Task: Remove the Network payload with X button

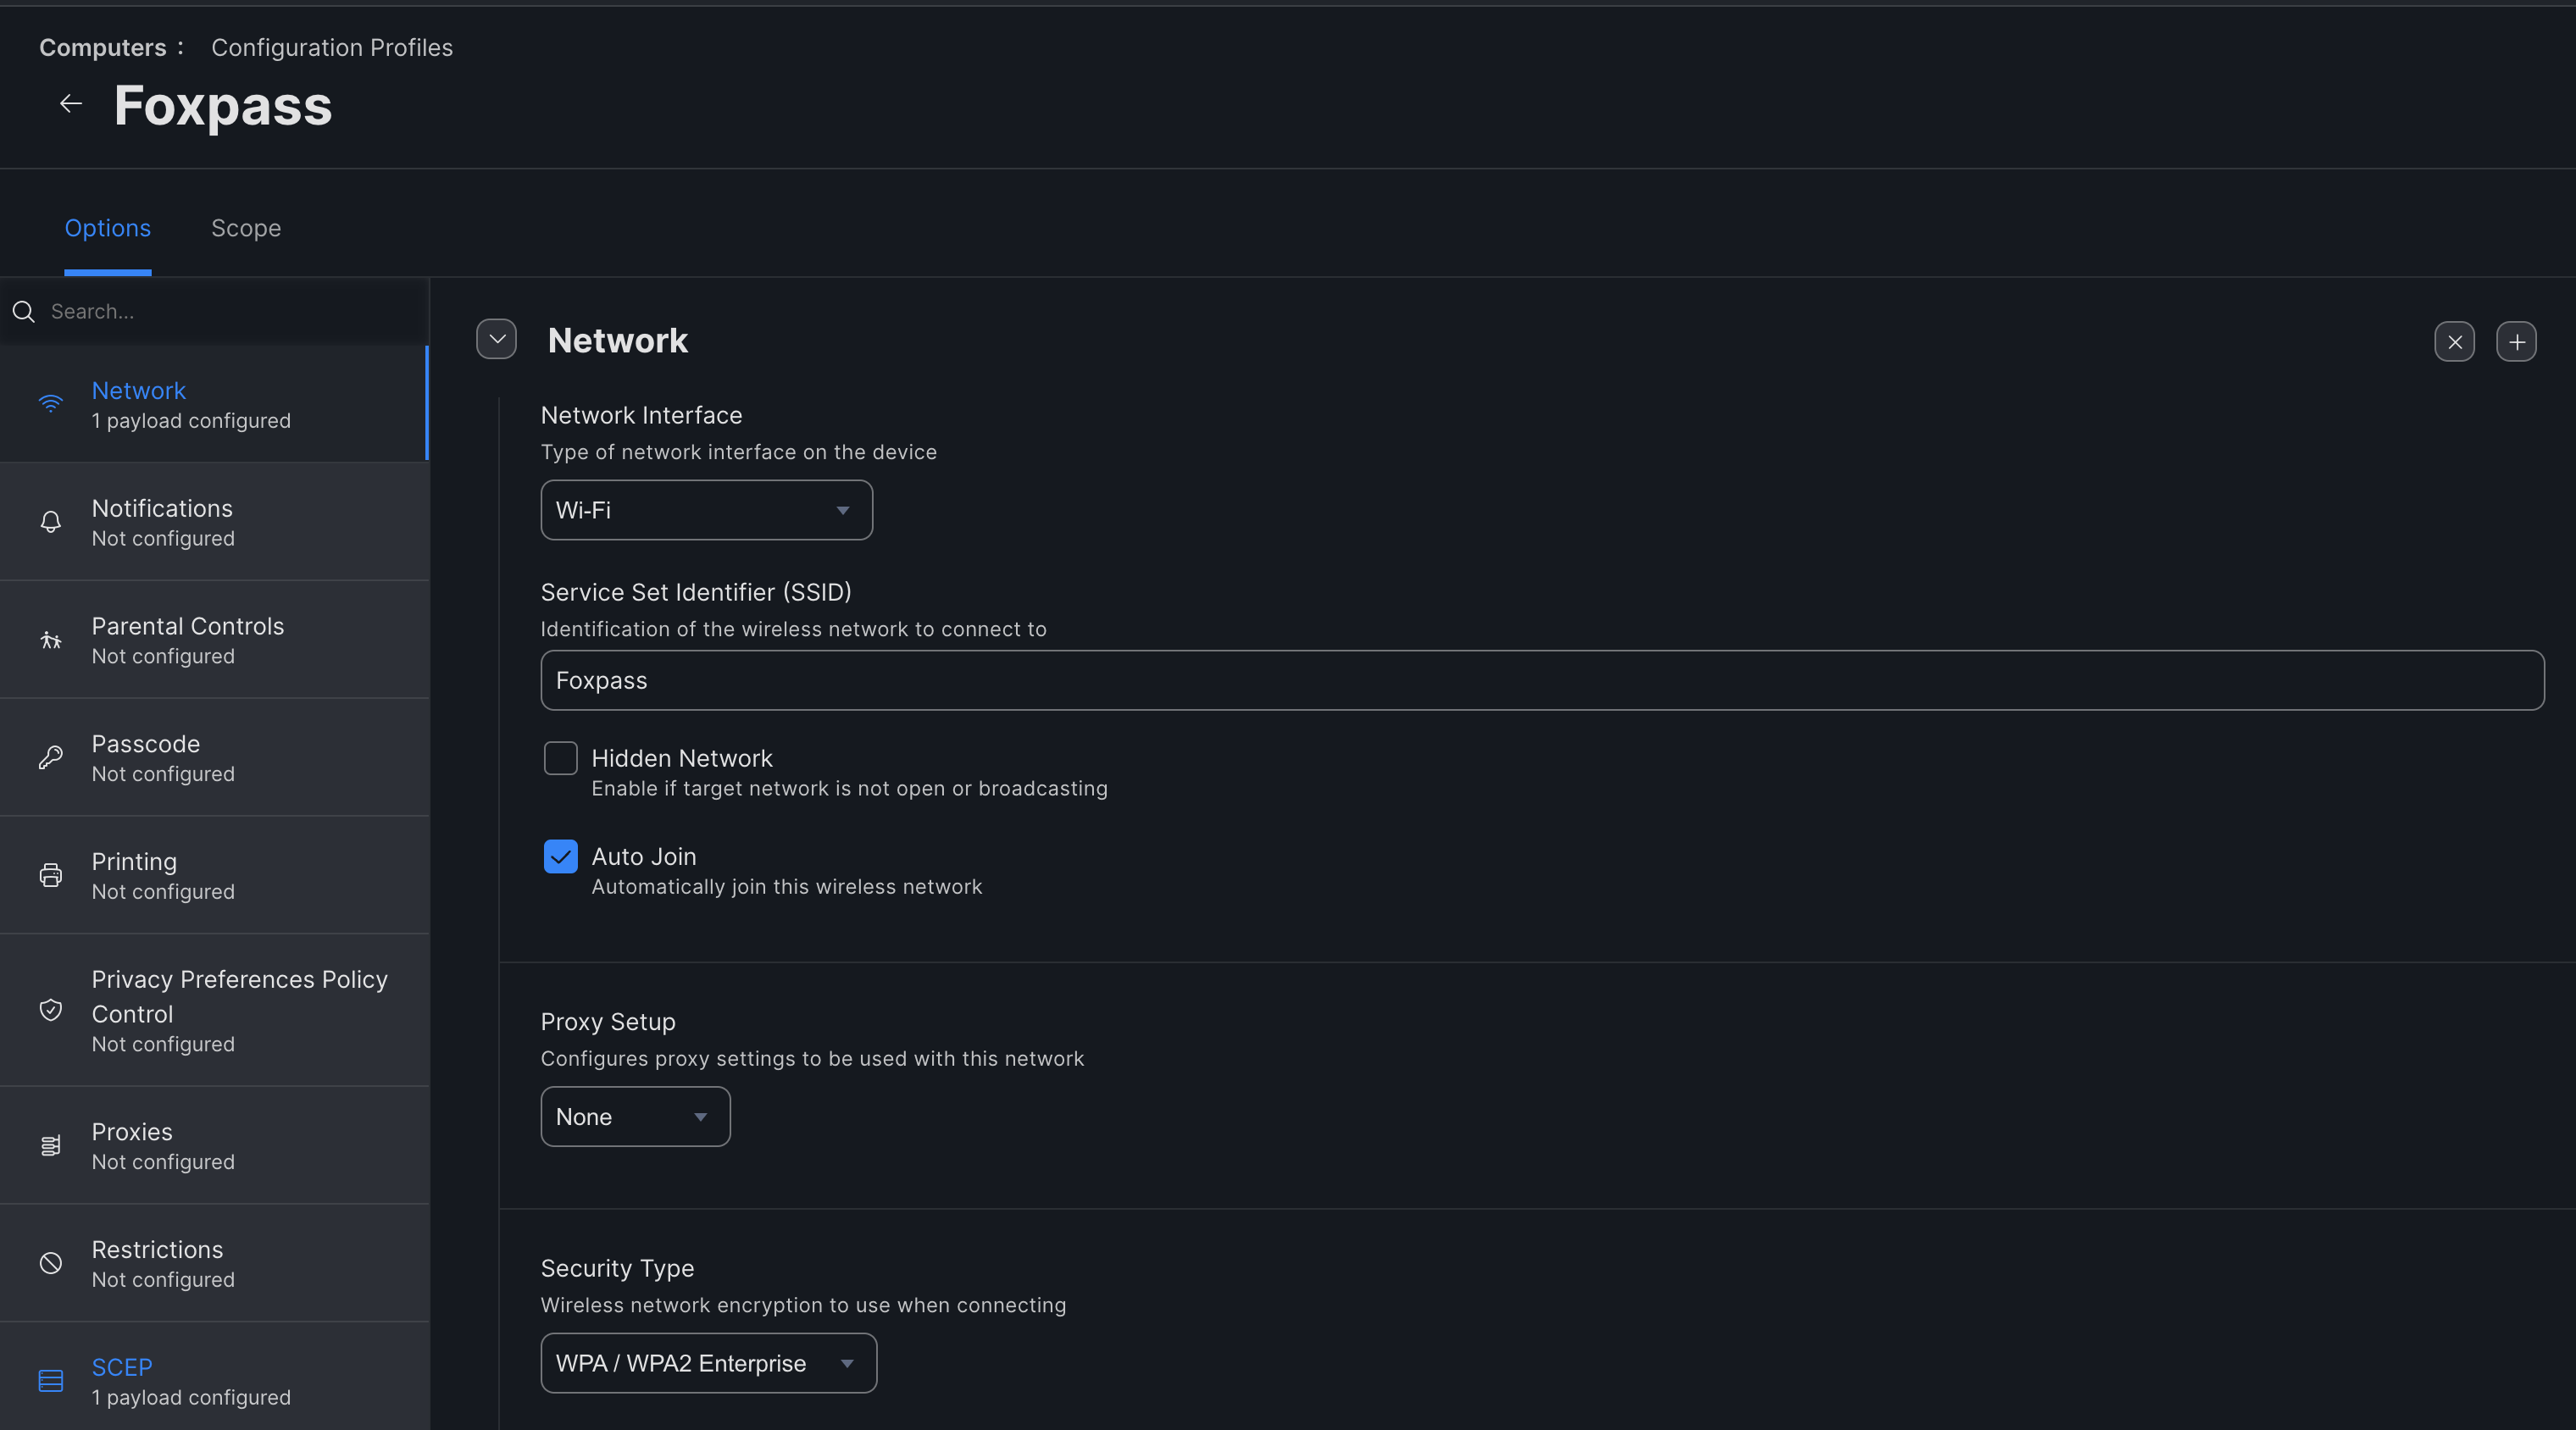Action: 2455,342
